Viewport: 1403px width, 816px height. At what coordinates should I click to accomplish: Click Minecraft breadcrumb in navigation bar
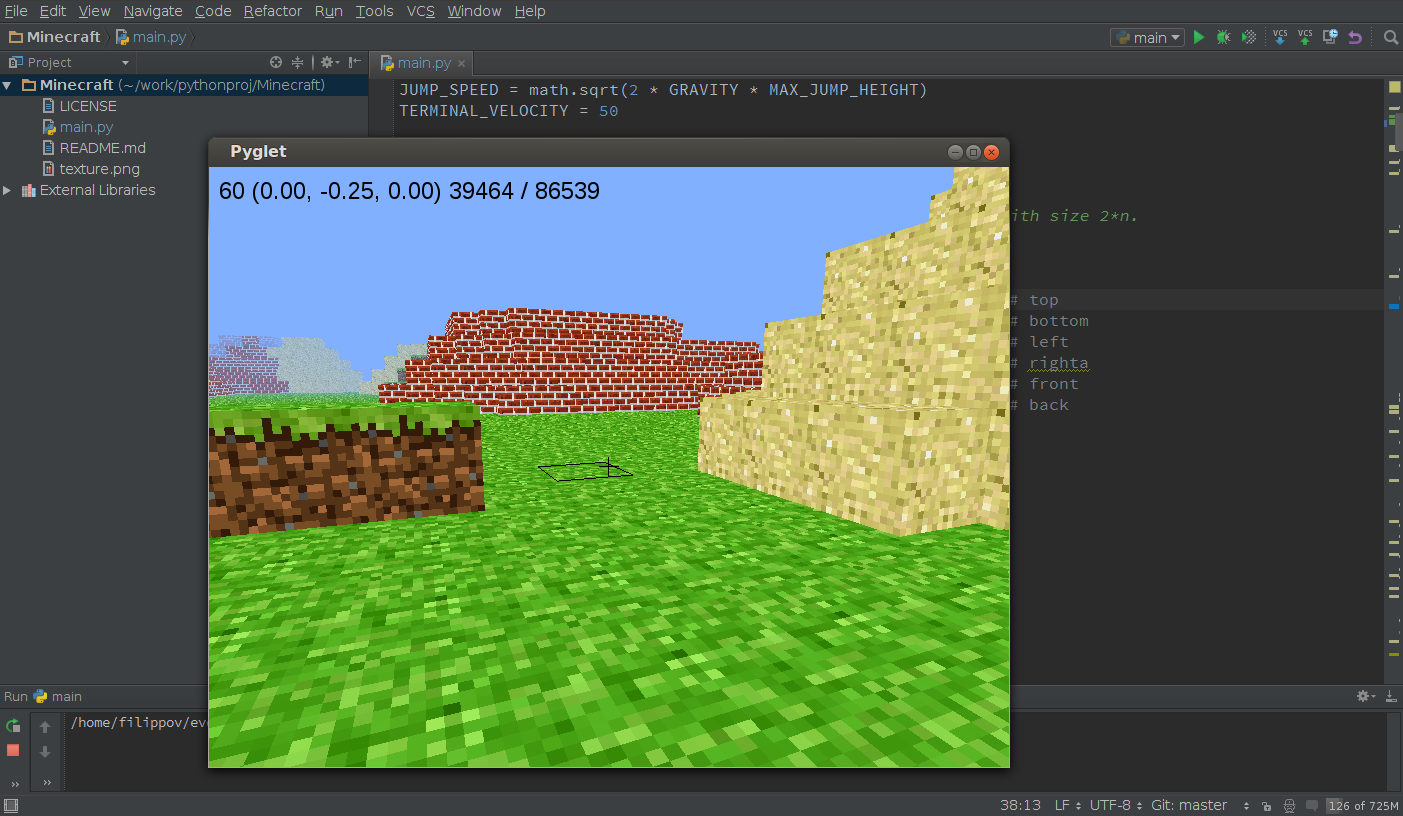point(55,37)
